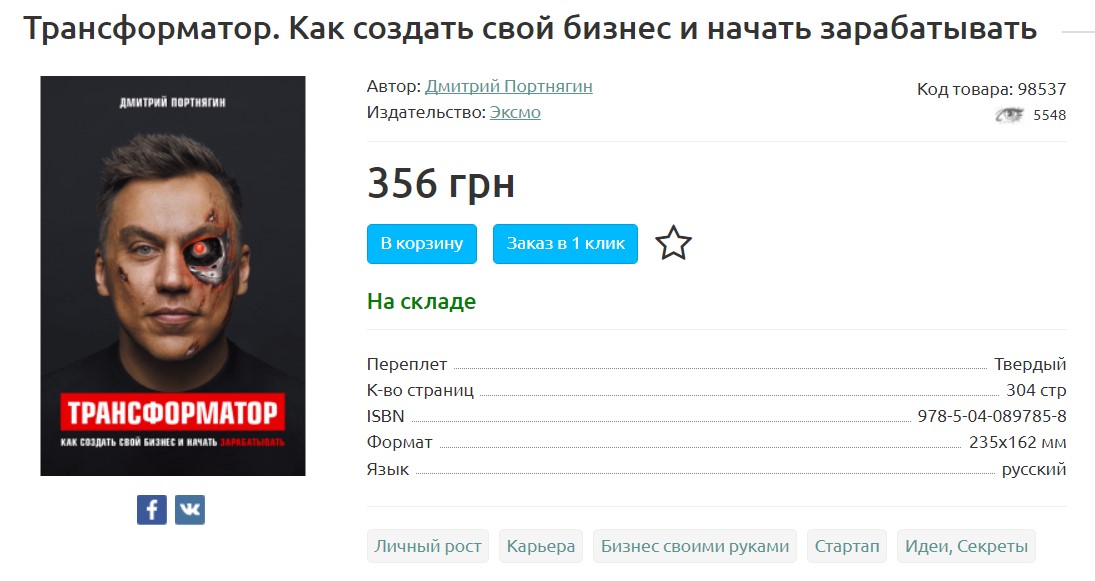This screenshot has height=581, width=1095.
Task: Select the Карьера tag
Action: click(x=541, y=546)
